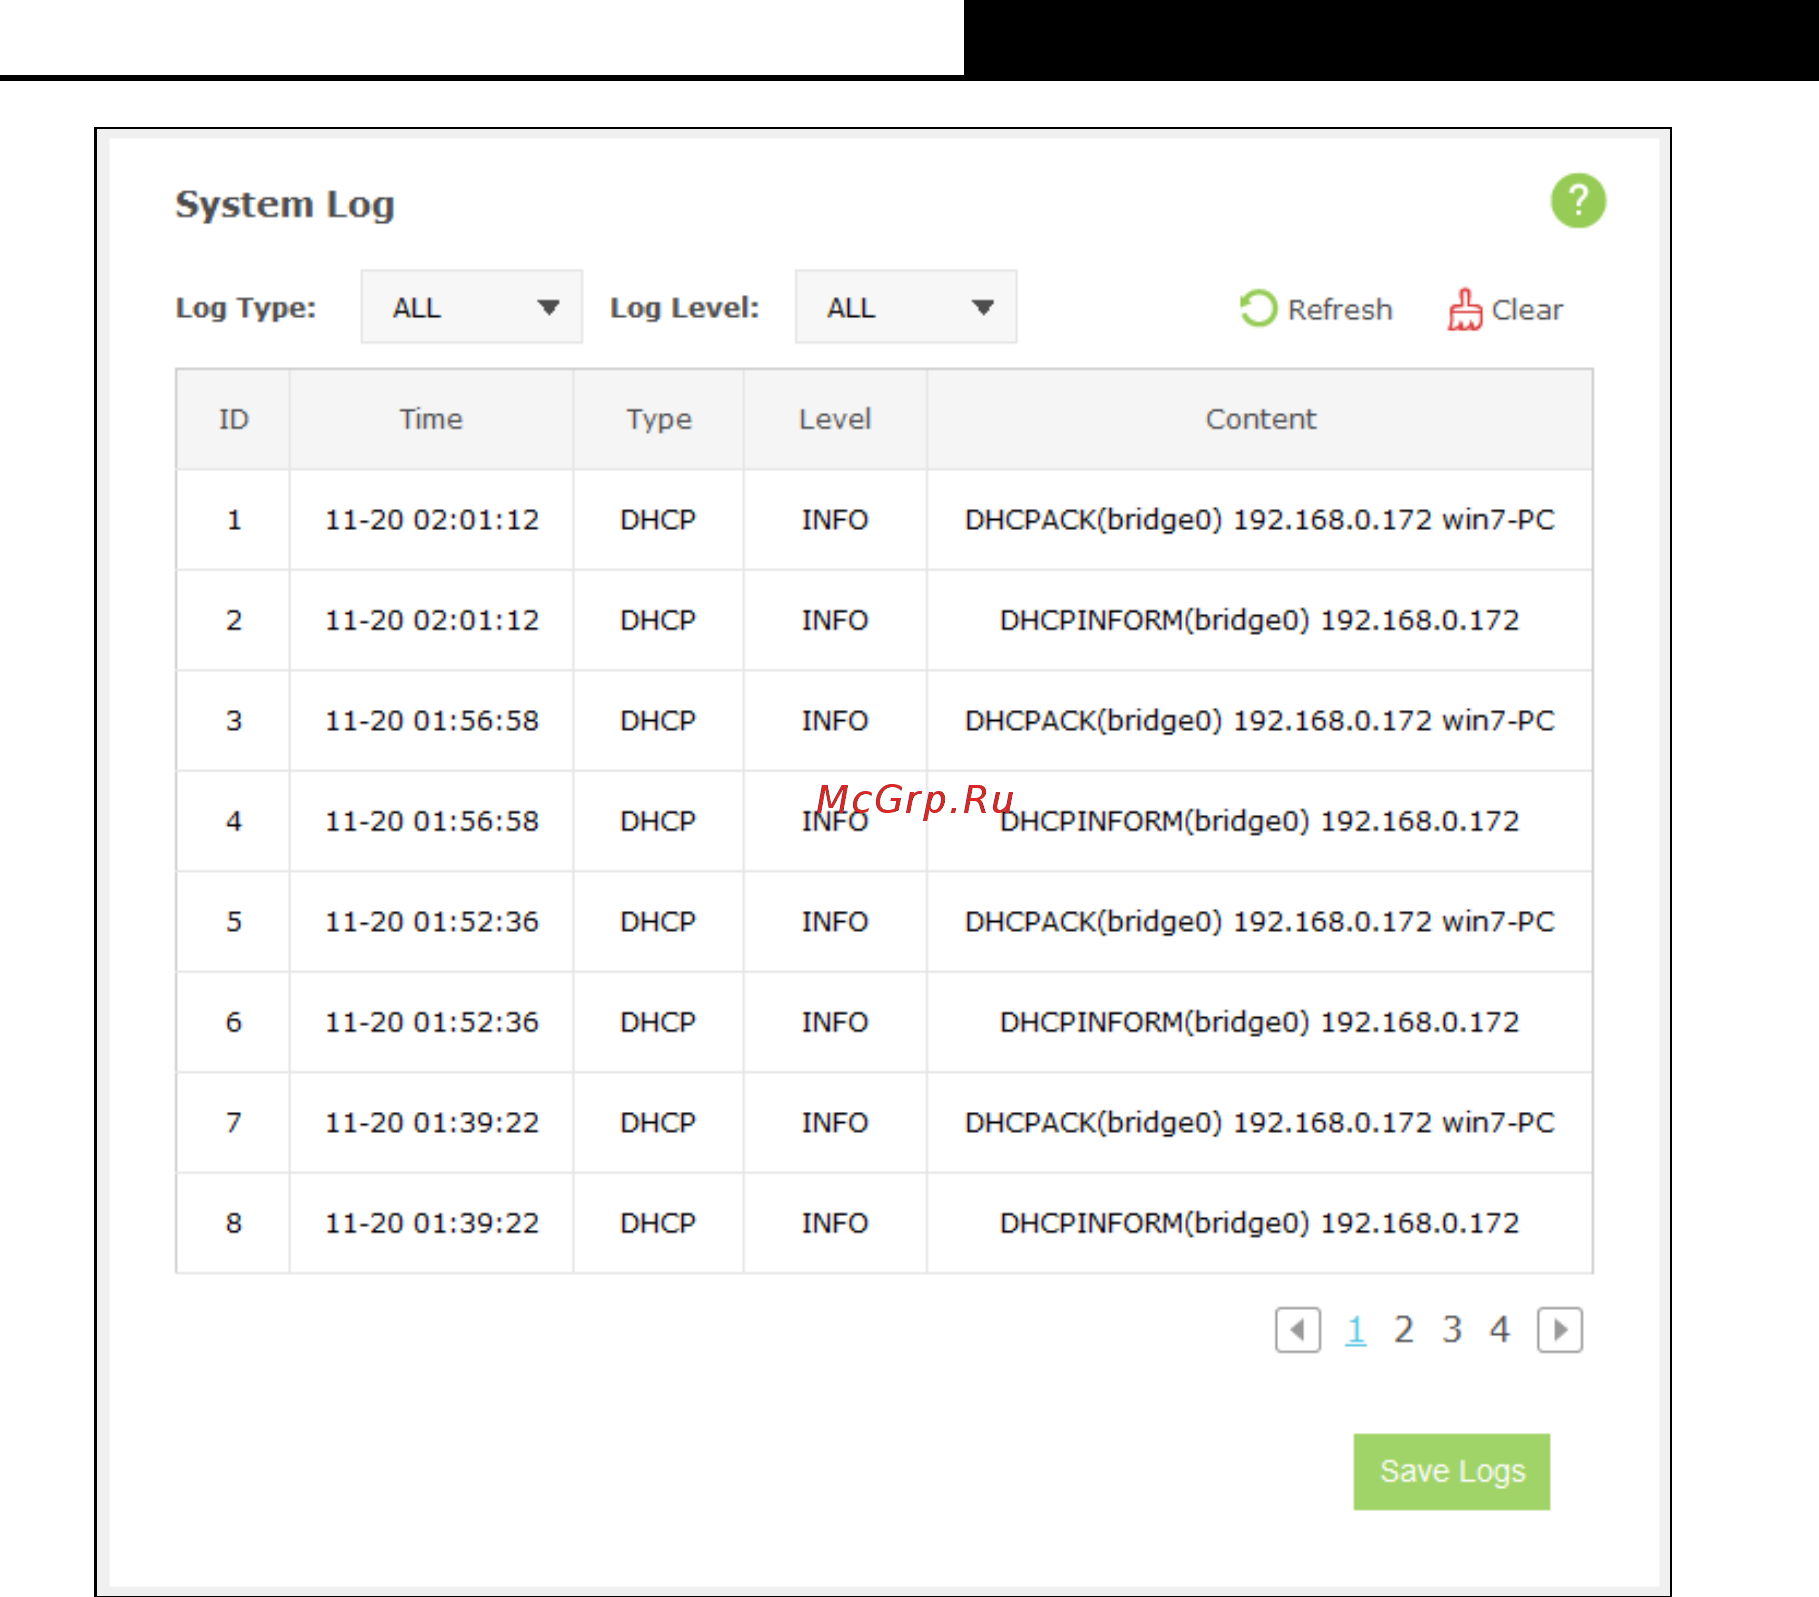Click DHCPACK content in row ID 5

tap(1260, 922)
